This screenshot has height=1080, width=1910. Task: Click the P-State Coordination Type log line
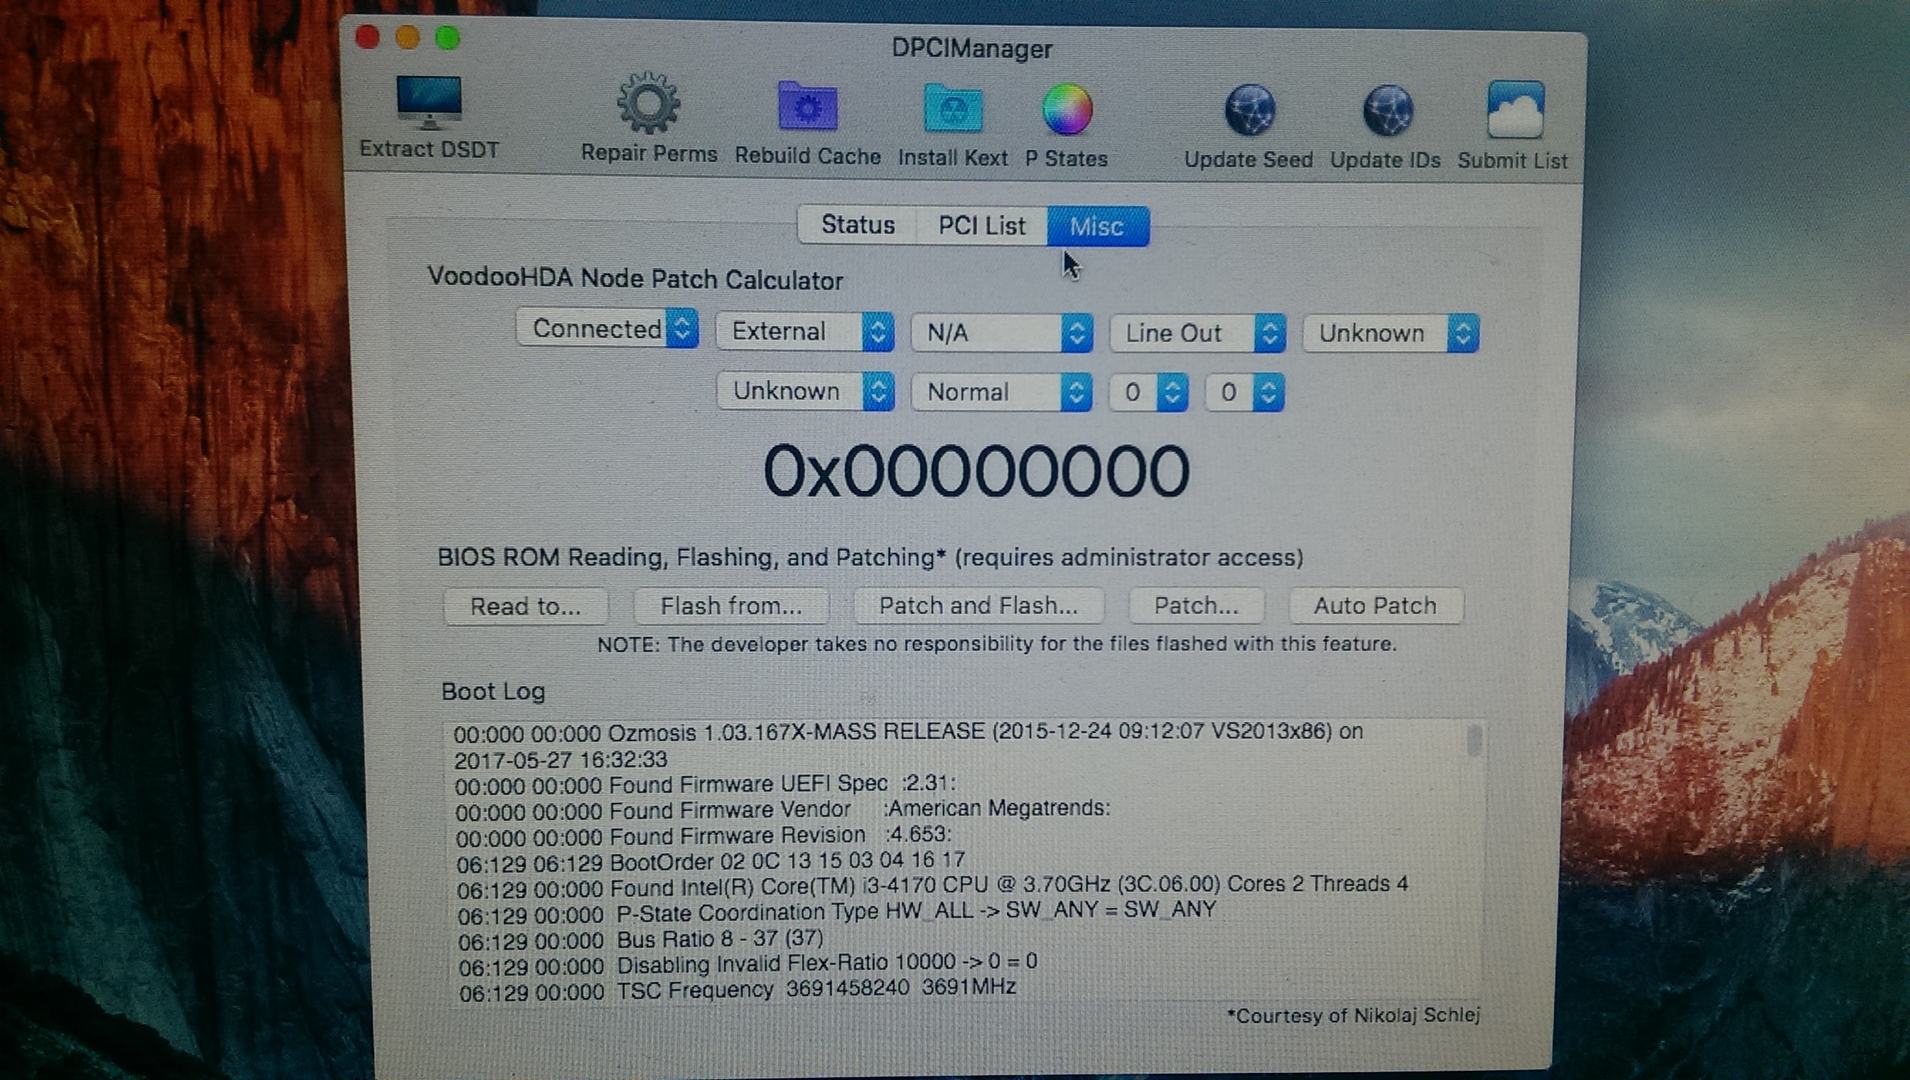coord(837,912)
